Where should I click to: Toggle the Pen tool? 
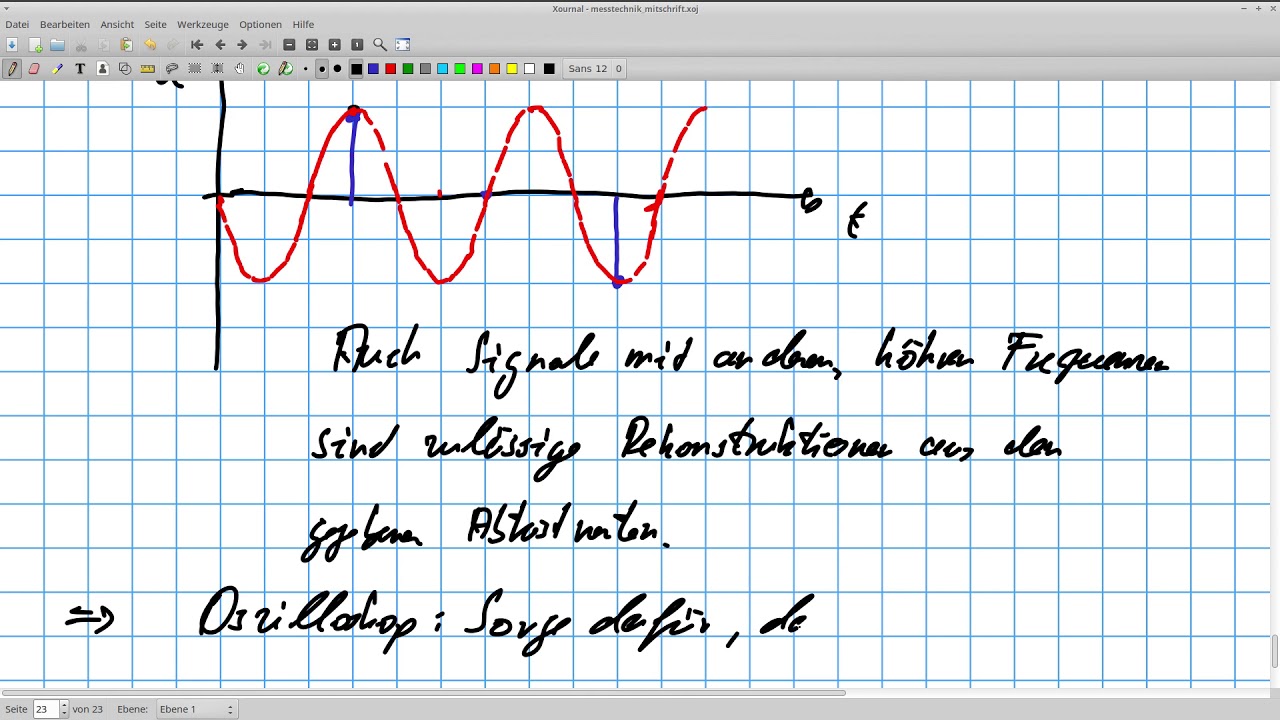pyautogui.click(x=12, y=69)
